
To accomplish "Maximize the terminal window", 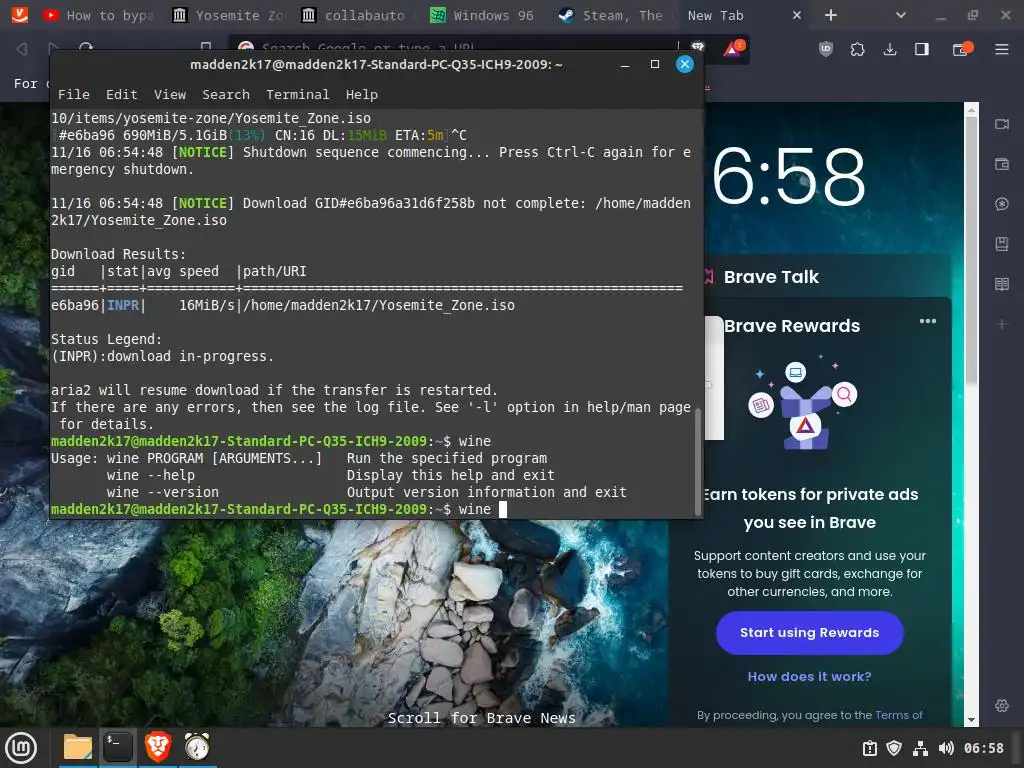I will coord(654,64).
